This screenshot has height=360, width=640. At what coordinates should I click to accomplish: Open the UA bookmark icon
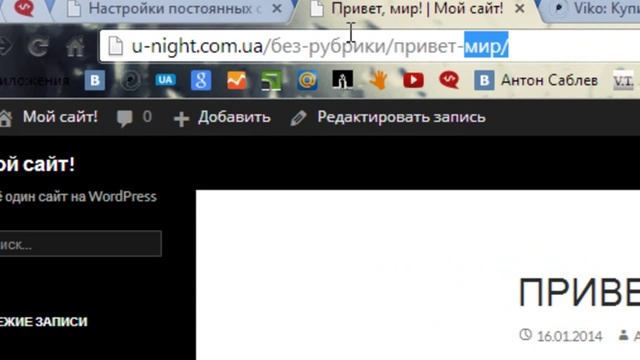point(165,80)
